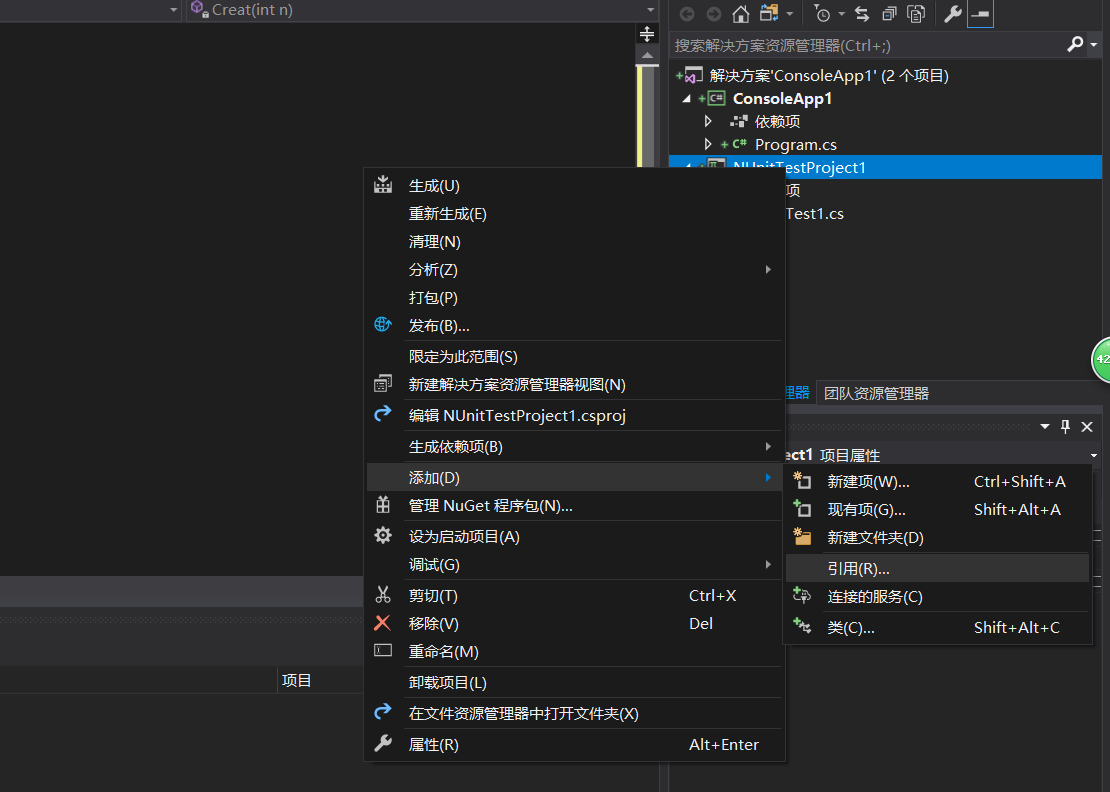This screenshot has width=1110, height=792.
Task: Click the Forward arrow in Solution Explorer toolbar
Action: [714, 13]
